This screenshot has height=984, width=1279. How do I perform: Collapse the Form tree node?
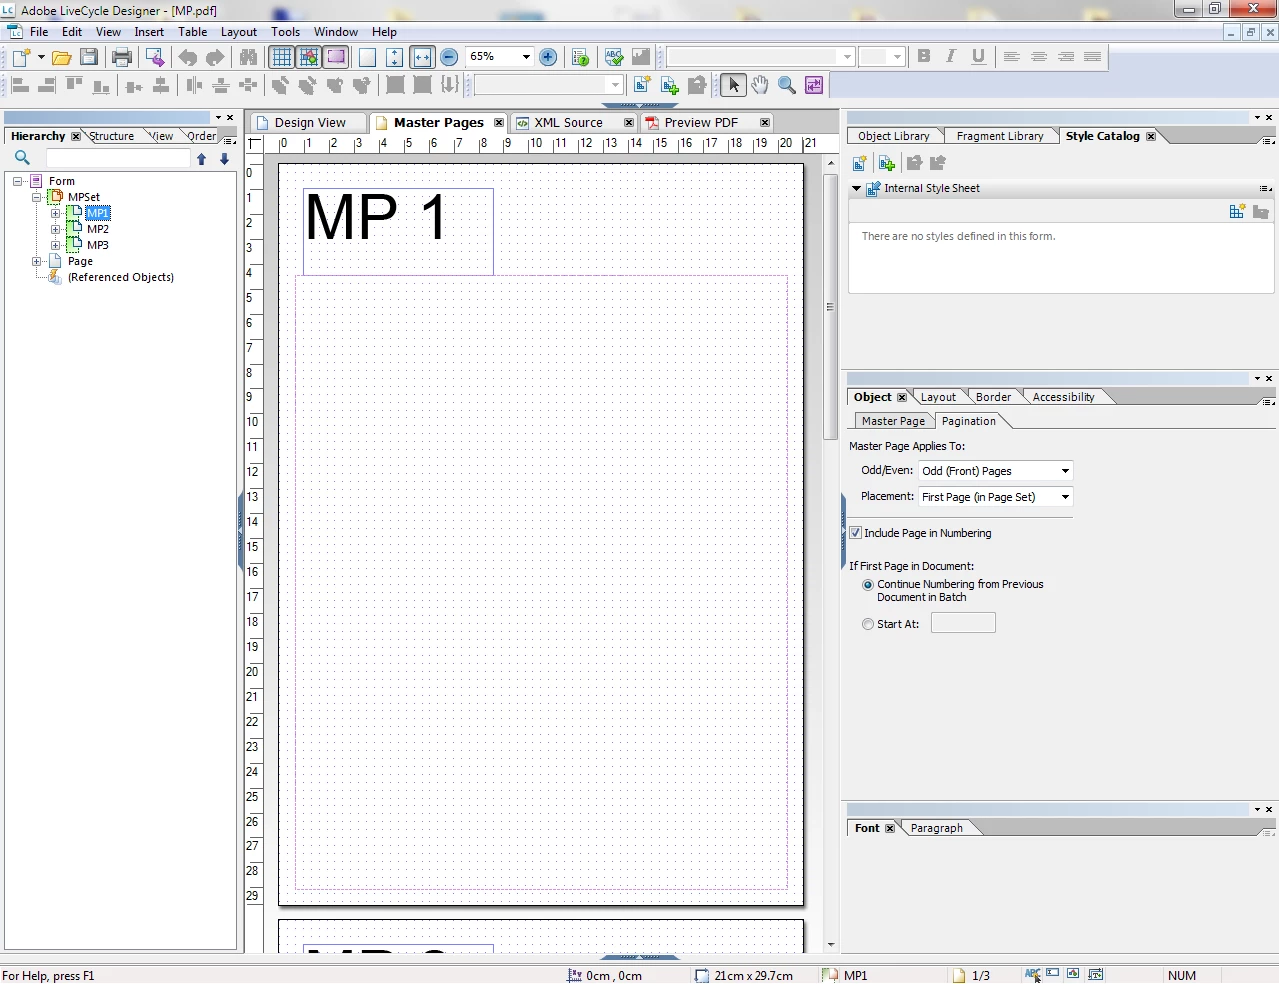[17, 181]
